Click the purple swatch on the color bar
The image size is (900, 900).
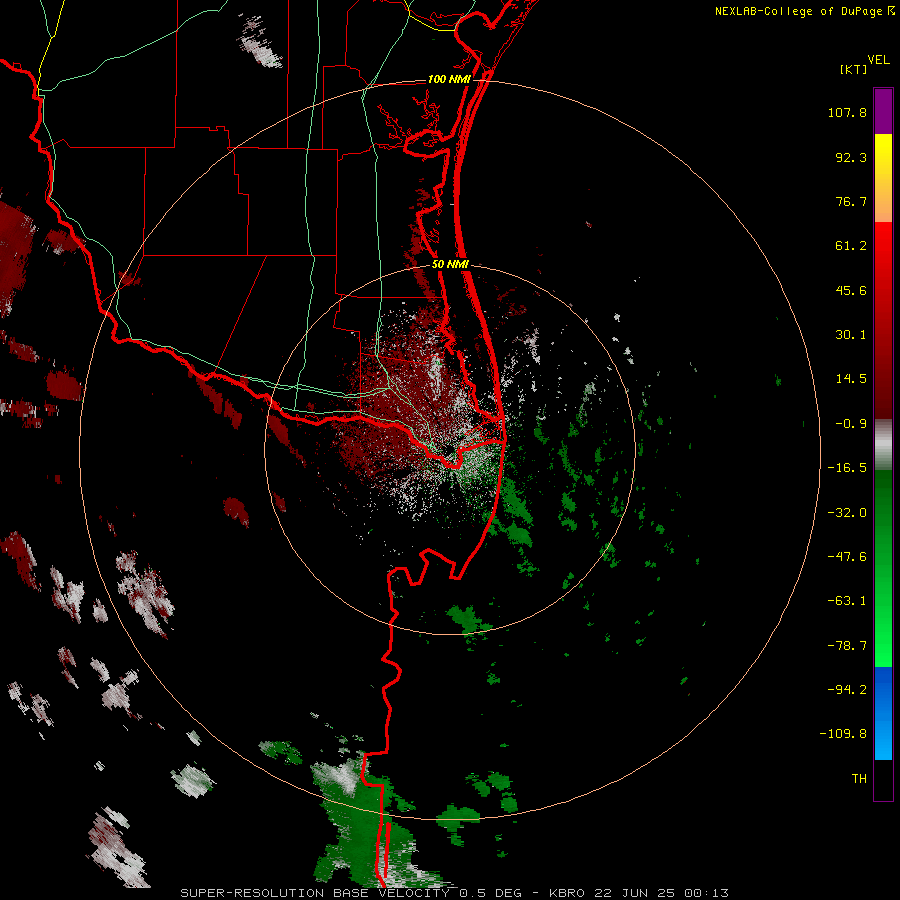tap(883, 111)
